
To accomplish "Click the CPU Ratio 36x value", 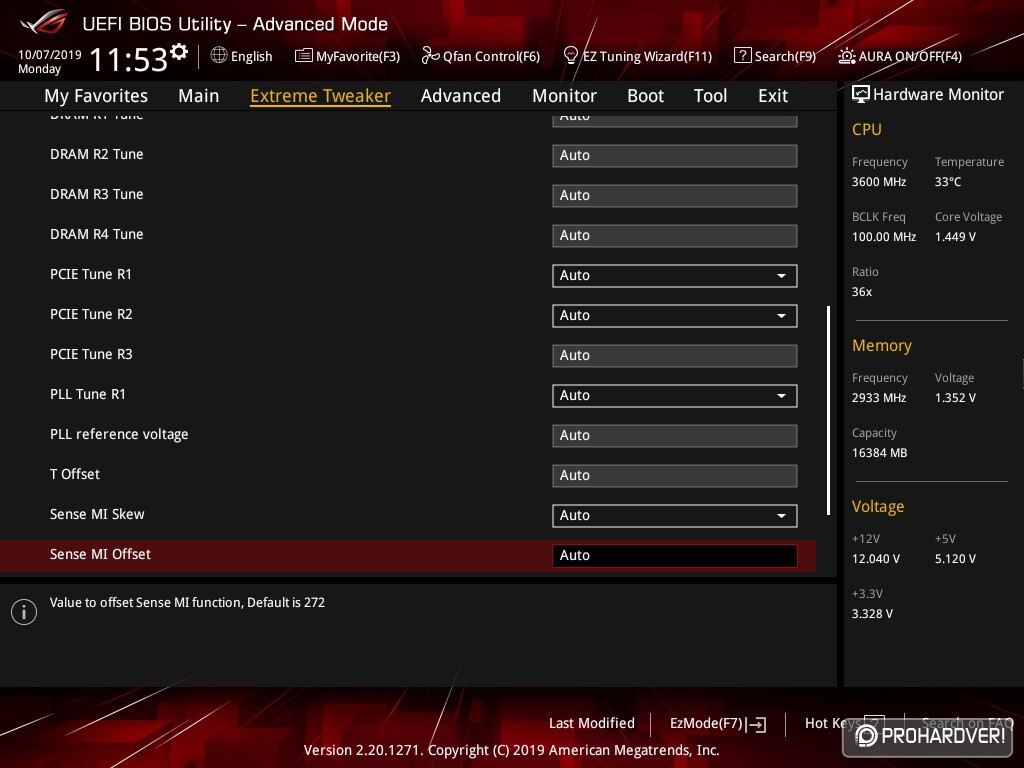I will [862, 291].
